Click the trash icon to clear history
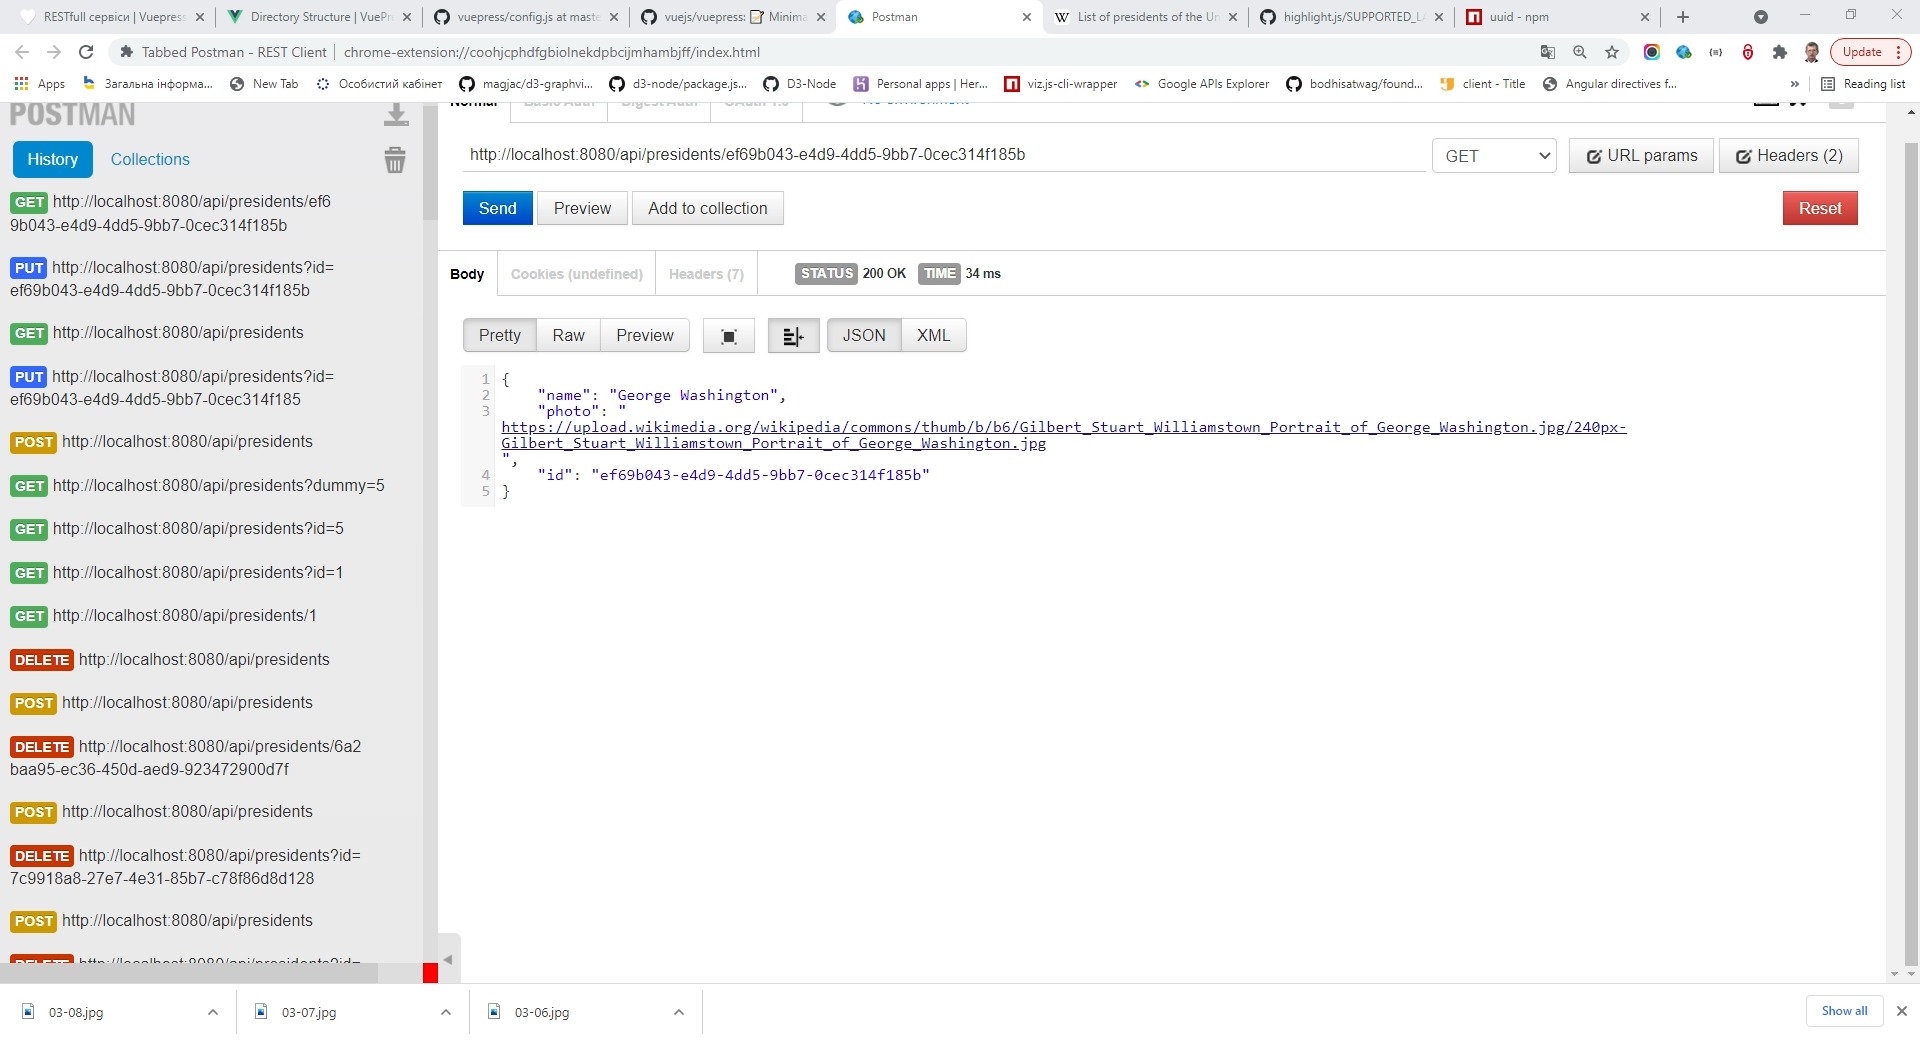This screenshot has width=1920, height=1040. pos(395,160)
